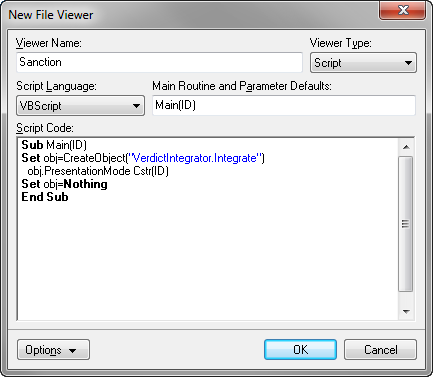Click the Viewer Type dropdown arrow
Image resolution: width=433 pixels, height=377 pixels.
pyautogui.click(x=408, y=63)
